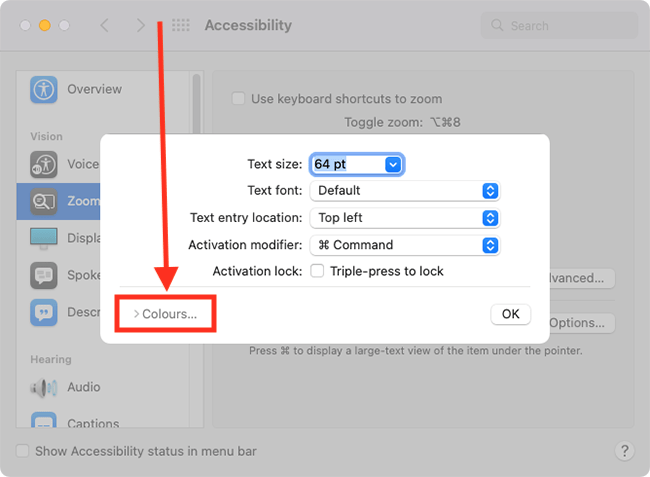Expand the Colours disclosure section
The height and width of the screenshot is (477, 650).
pyautogui.click(x=165, y=314)
